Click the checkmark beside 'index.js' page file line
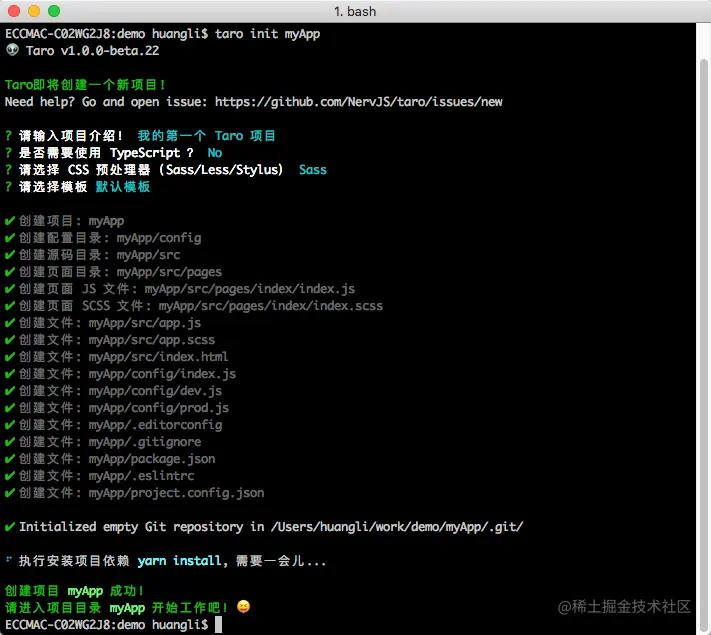Viewport: 711px width, 635px height. (x=10, y=289)
